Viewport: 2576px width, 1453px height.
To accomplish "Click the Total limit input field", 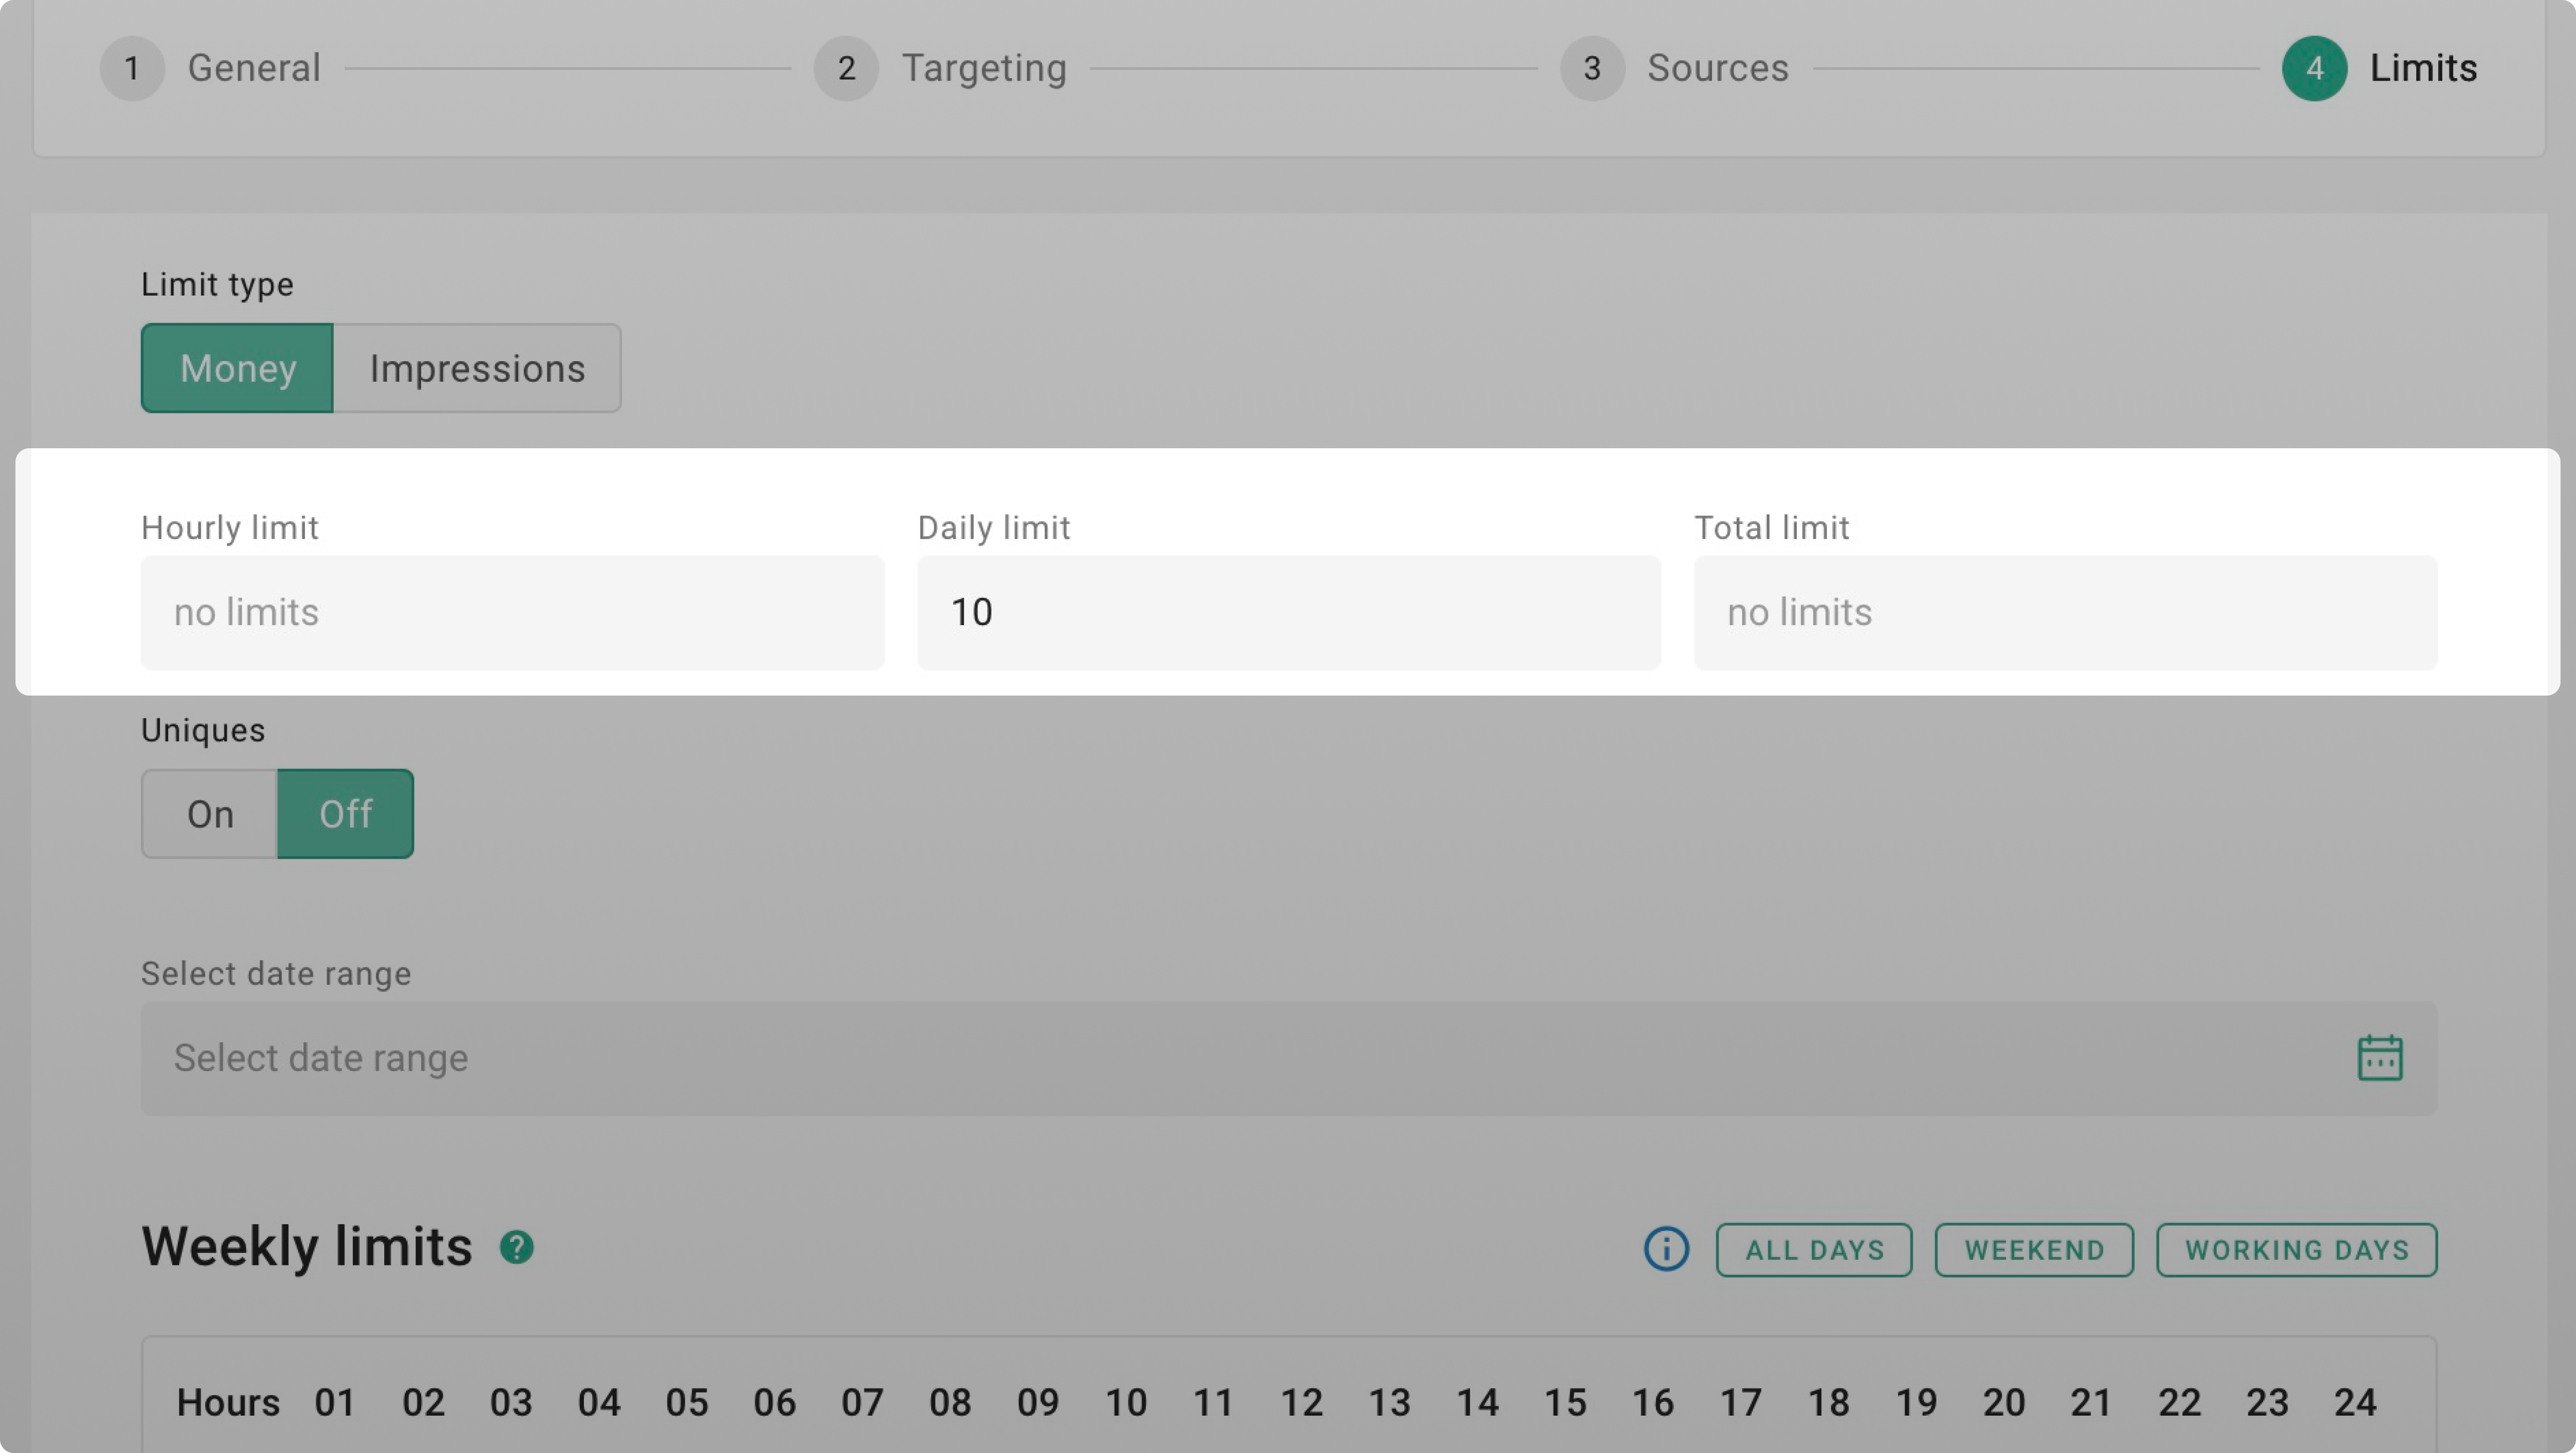I will tap(2065, 612).
